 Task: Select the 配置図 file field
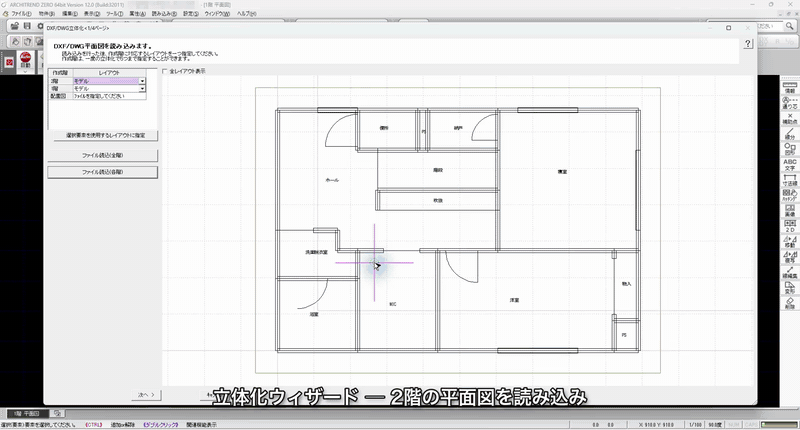click(109, 96)
